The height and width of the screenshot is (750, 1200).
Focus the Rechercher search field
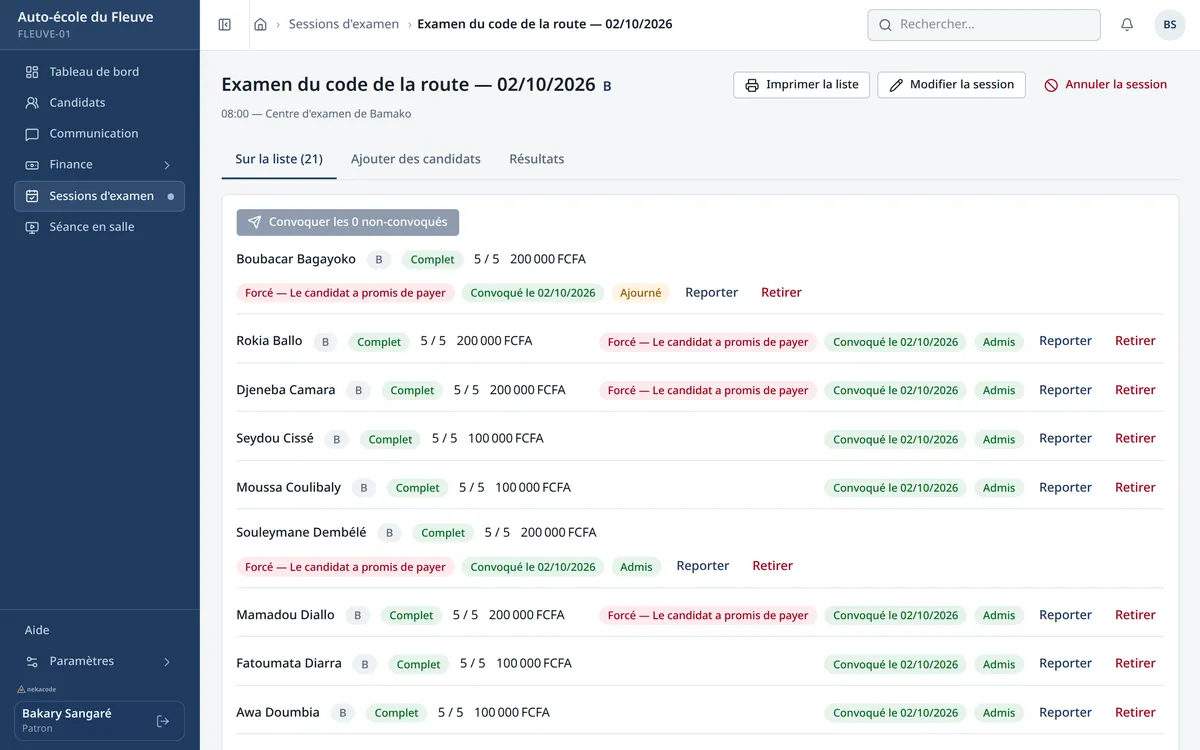click(x=984, y=25)
